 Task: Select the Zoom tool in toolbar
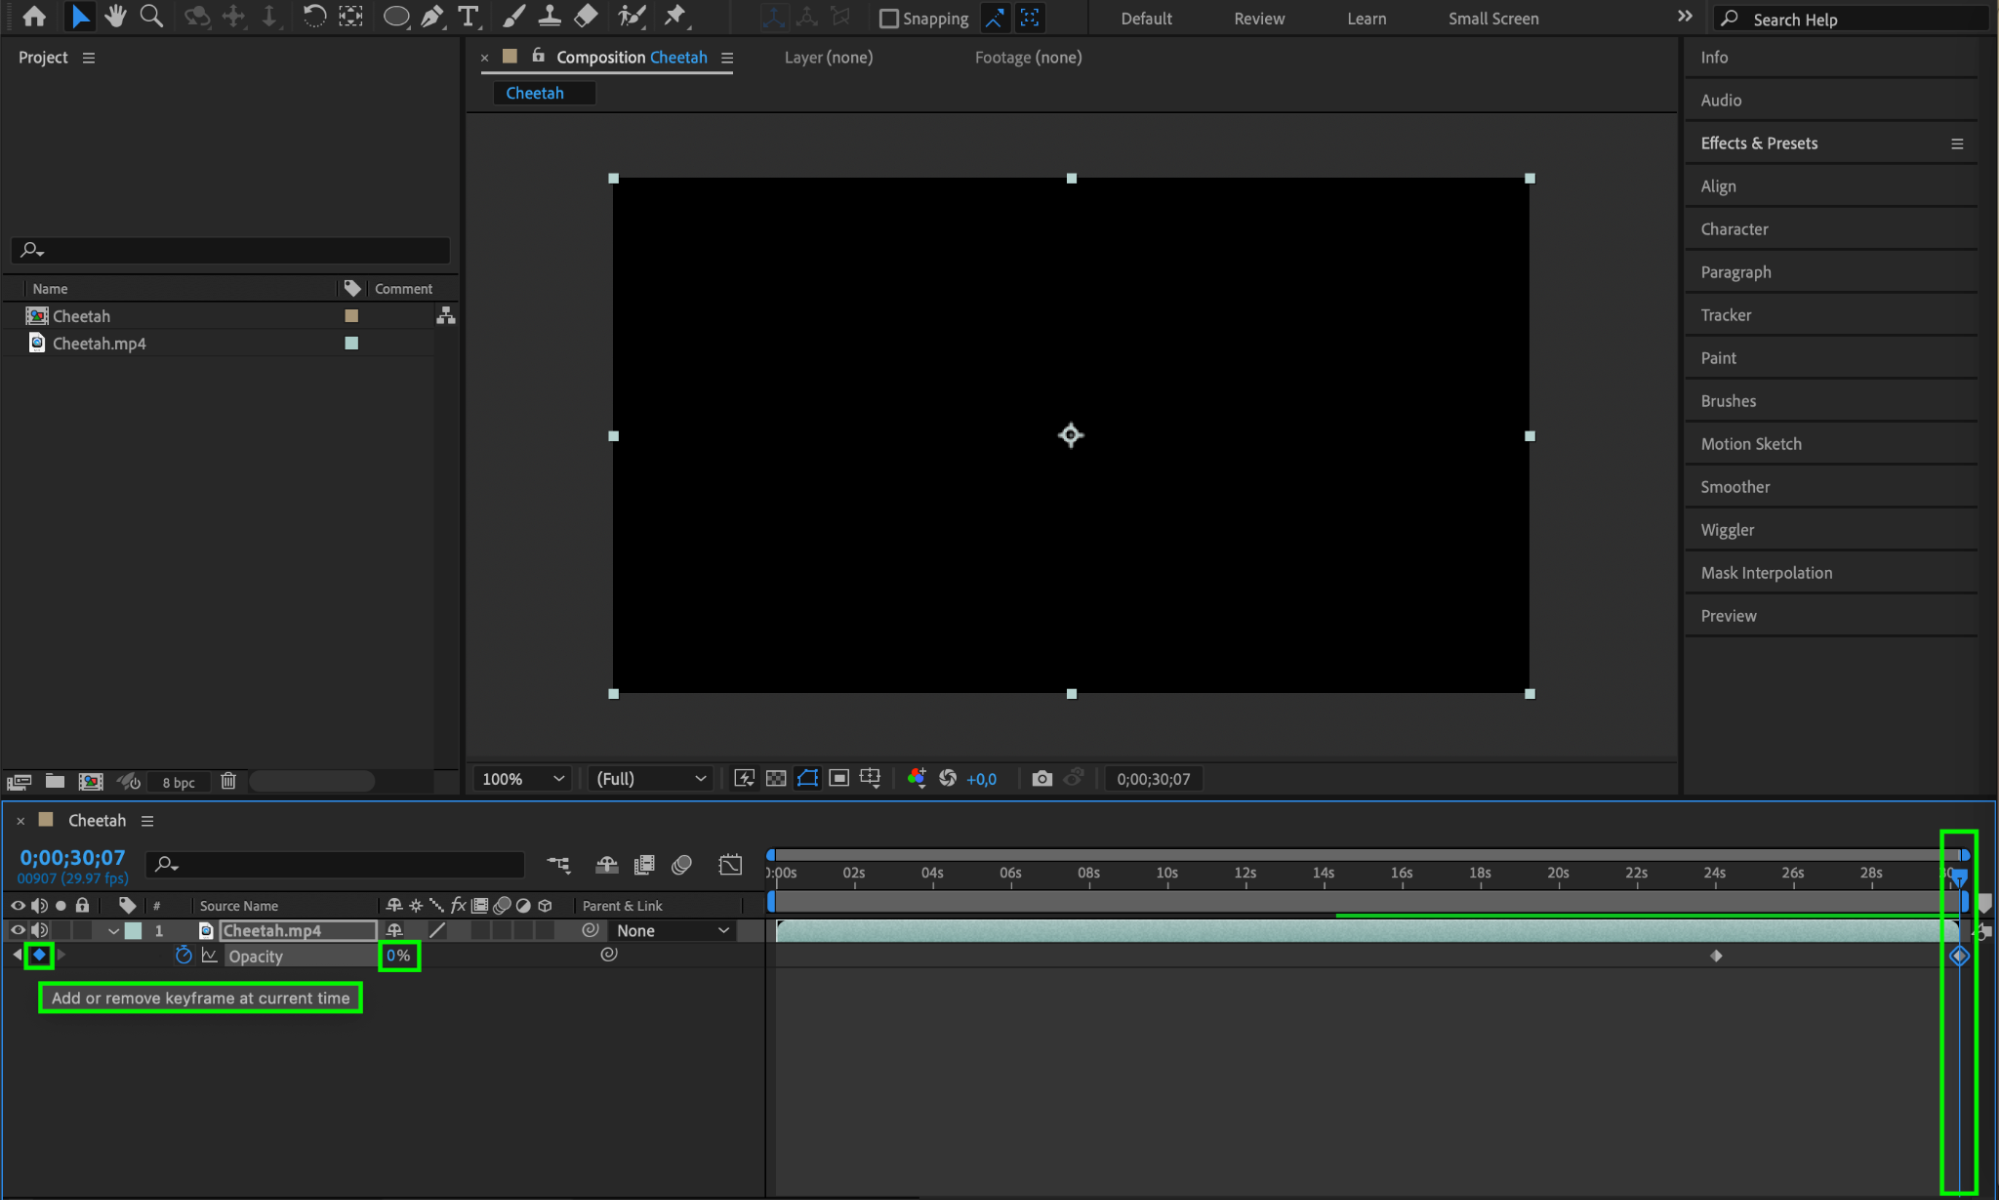151,16
